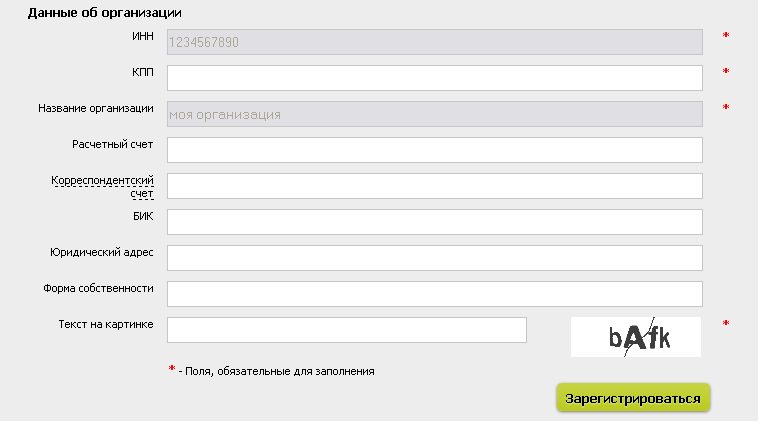Click the asterisk next to Название организации
The image size is (761, 427).
[x=726, y=107]
